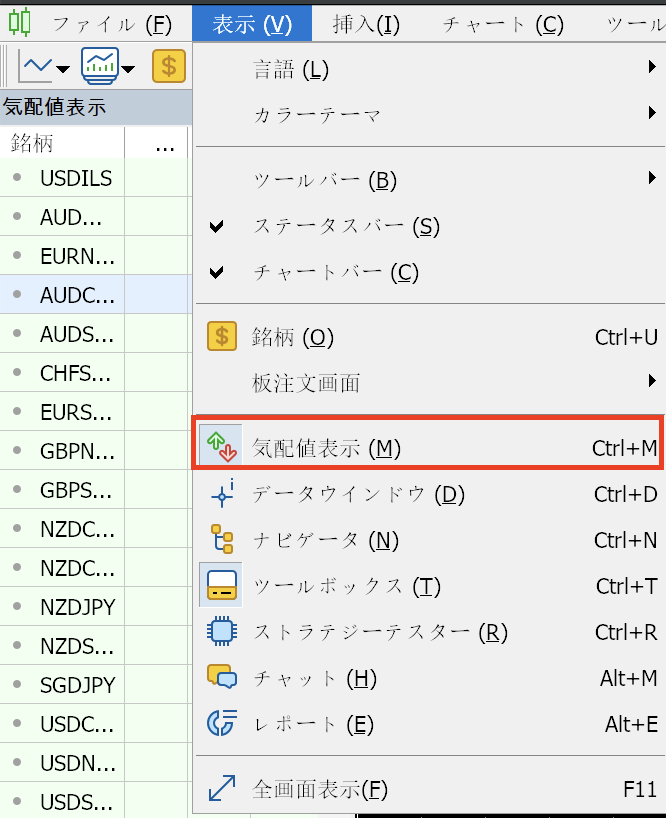This screenshot has width=666, height=818.
Task: Open the 挿入 menu
Action: pos(365,24)
